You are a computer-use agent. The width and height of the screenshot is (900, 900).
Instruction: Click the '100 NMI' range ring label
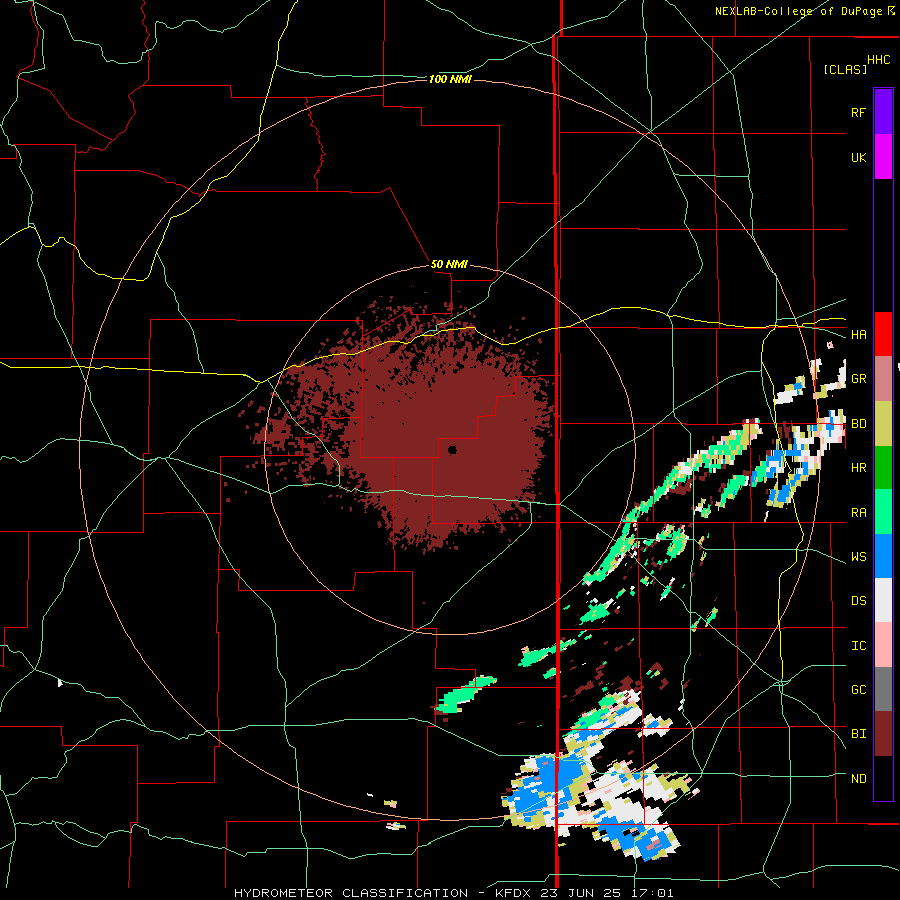[450, 79]
